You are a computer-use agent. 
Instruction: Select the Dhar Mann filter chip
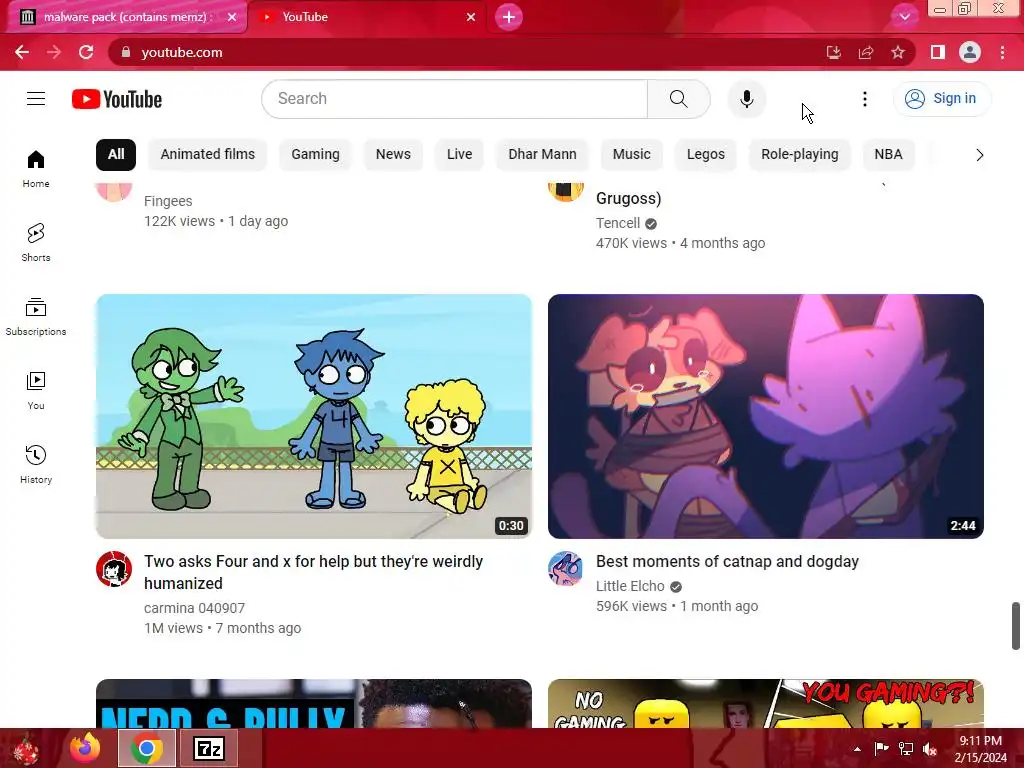543,155
